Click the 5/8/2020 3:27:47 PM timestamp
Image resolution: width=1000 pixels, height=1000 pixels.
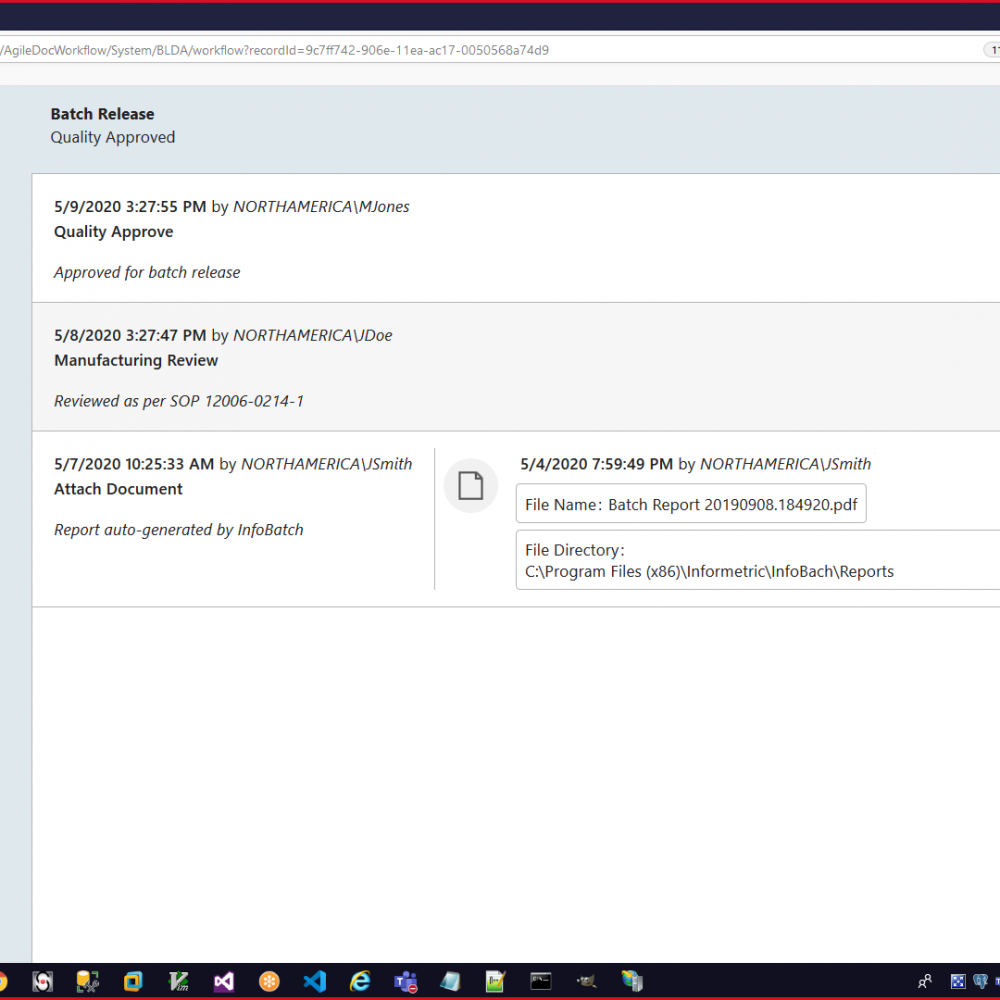coord(130,335)
